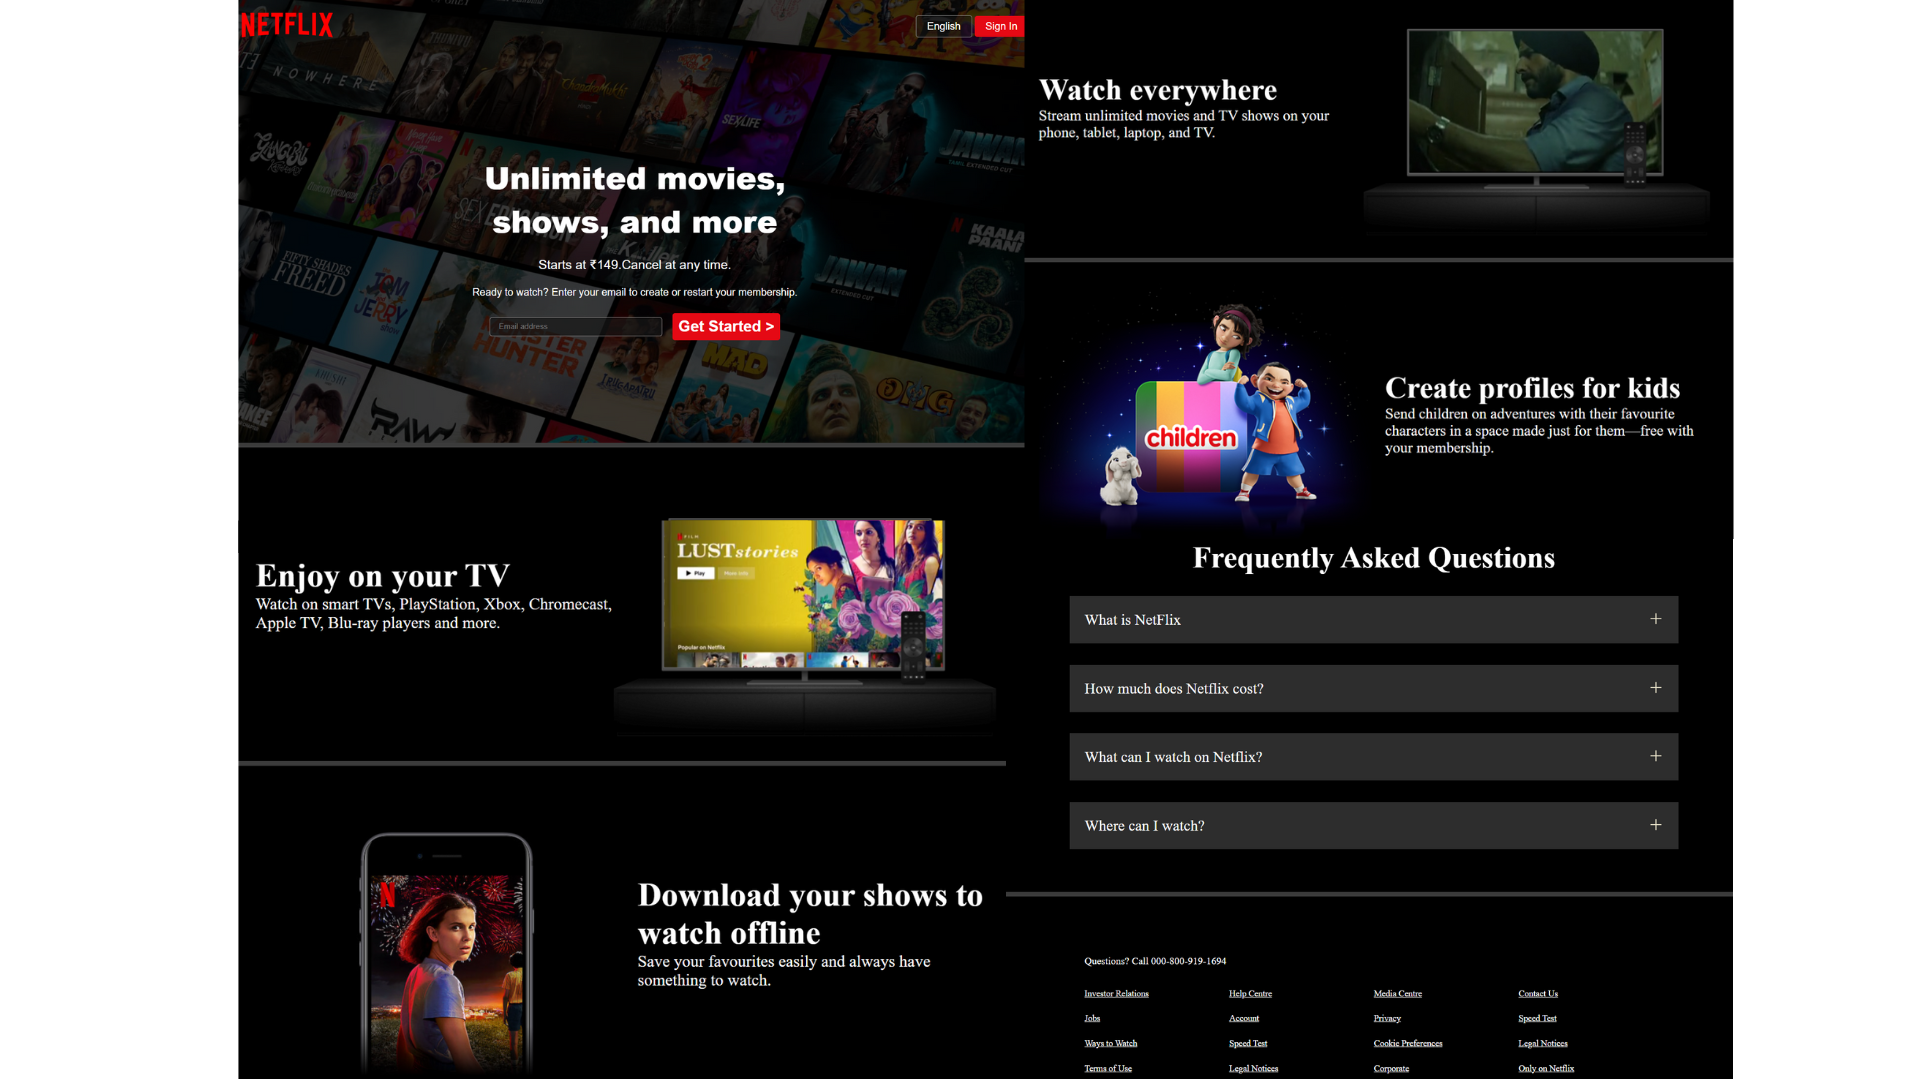Screen dimensions: 1919x1079
Task: Click the Sign In button
Action: [1000, 26]
